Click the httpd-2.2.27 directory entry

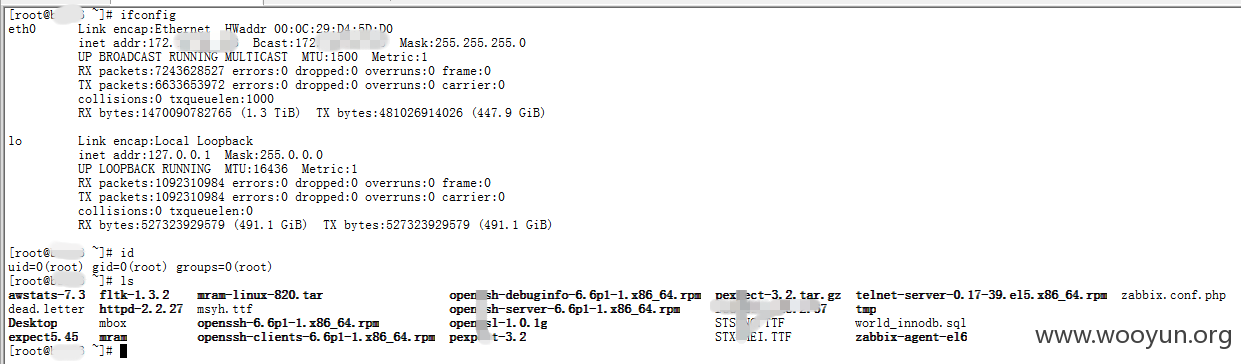(x=141, y=310)
